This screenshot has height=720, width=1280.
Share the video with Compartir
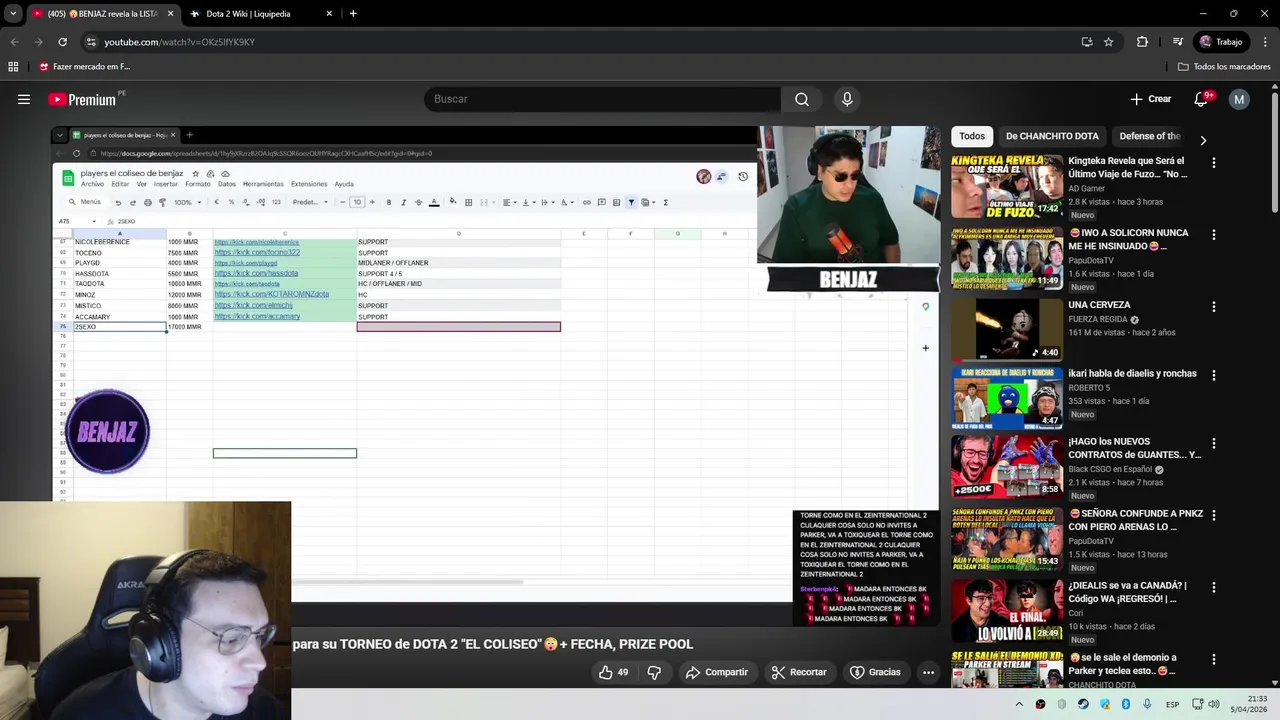[x=716, y=672]
